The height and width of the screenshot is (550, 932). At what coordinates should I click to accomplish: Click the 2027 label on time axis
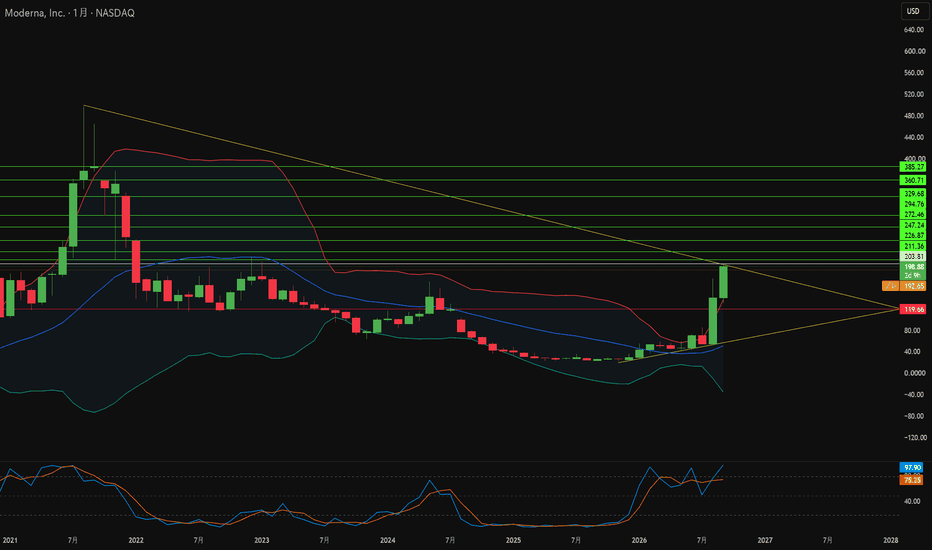pos(765,540)
